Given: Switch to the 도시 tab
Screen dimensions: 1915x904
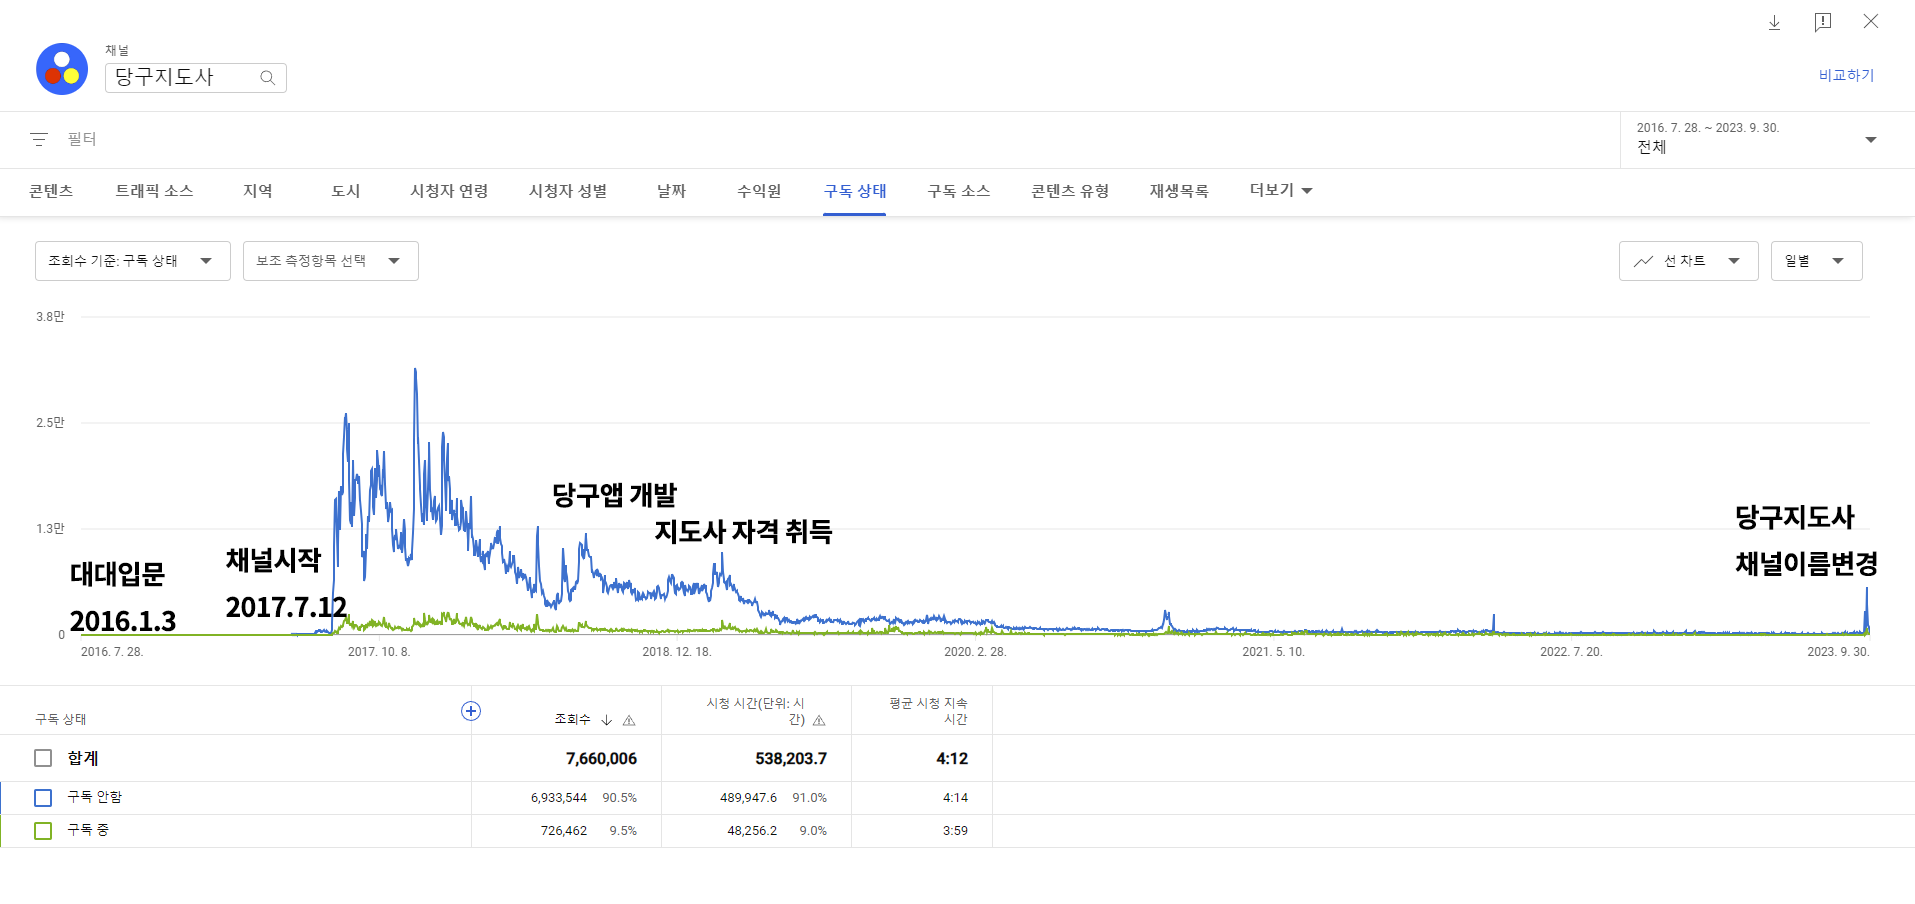Looking at the screenshot, I should point(346,190).
